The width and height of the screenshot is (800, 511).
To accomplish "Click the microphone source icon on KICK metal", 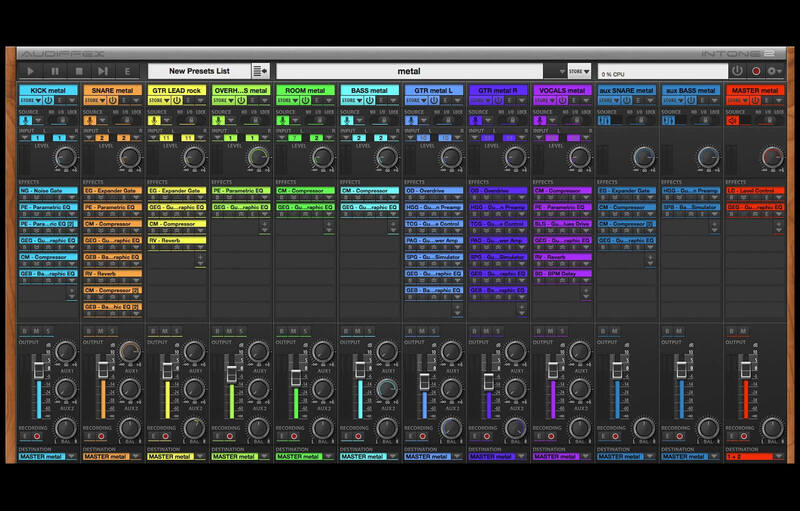I will (x=26, y=120).
